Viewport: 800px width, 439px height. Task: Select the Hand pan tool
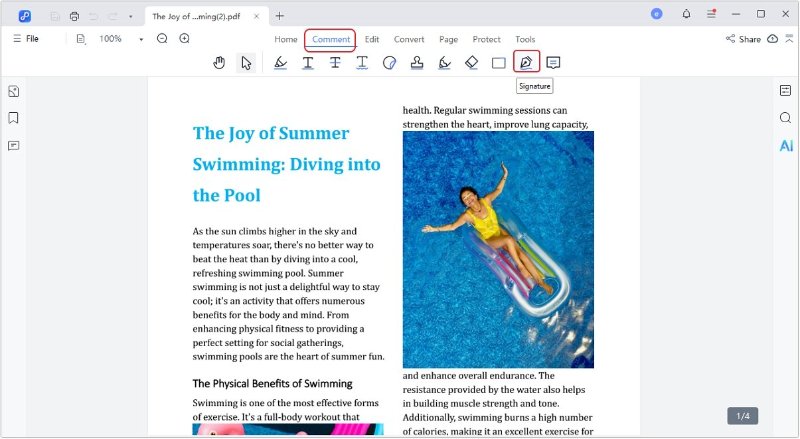point(220,63)
